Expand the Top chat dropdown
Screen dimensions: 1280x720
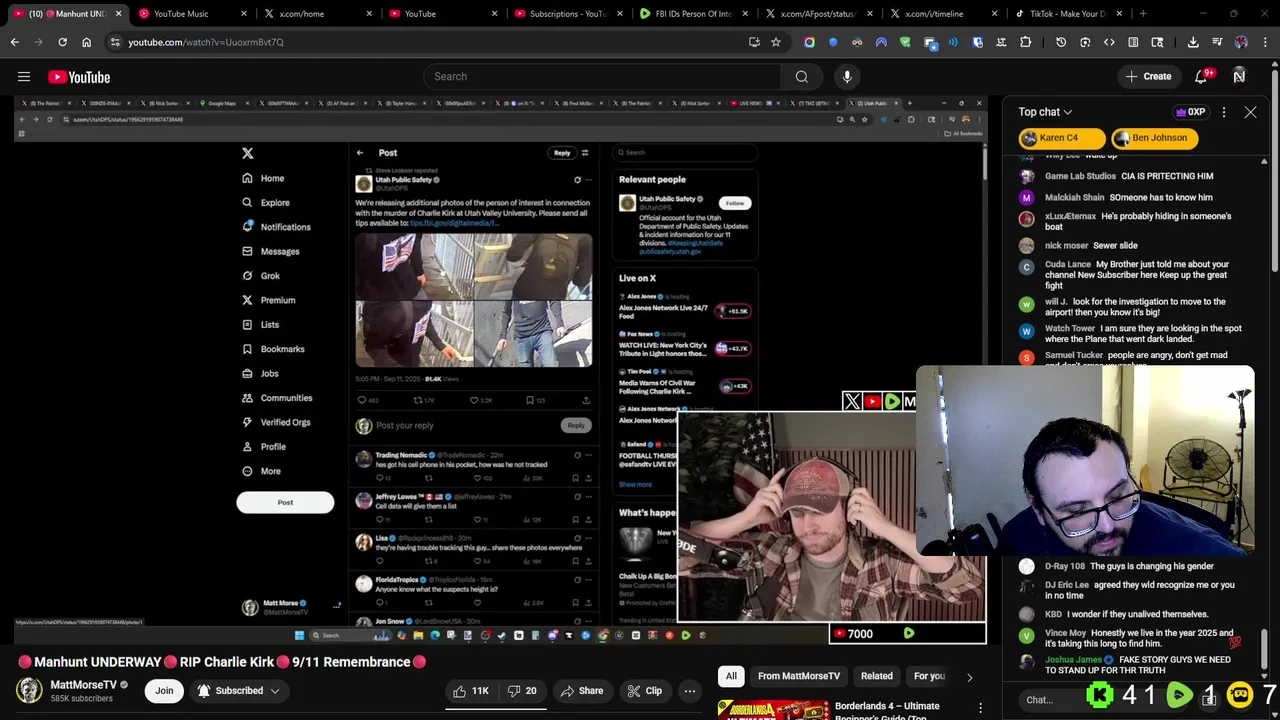1045,112
